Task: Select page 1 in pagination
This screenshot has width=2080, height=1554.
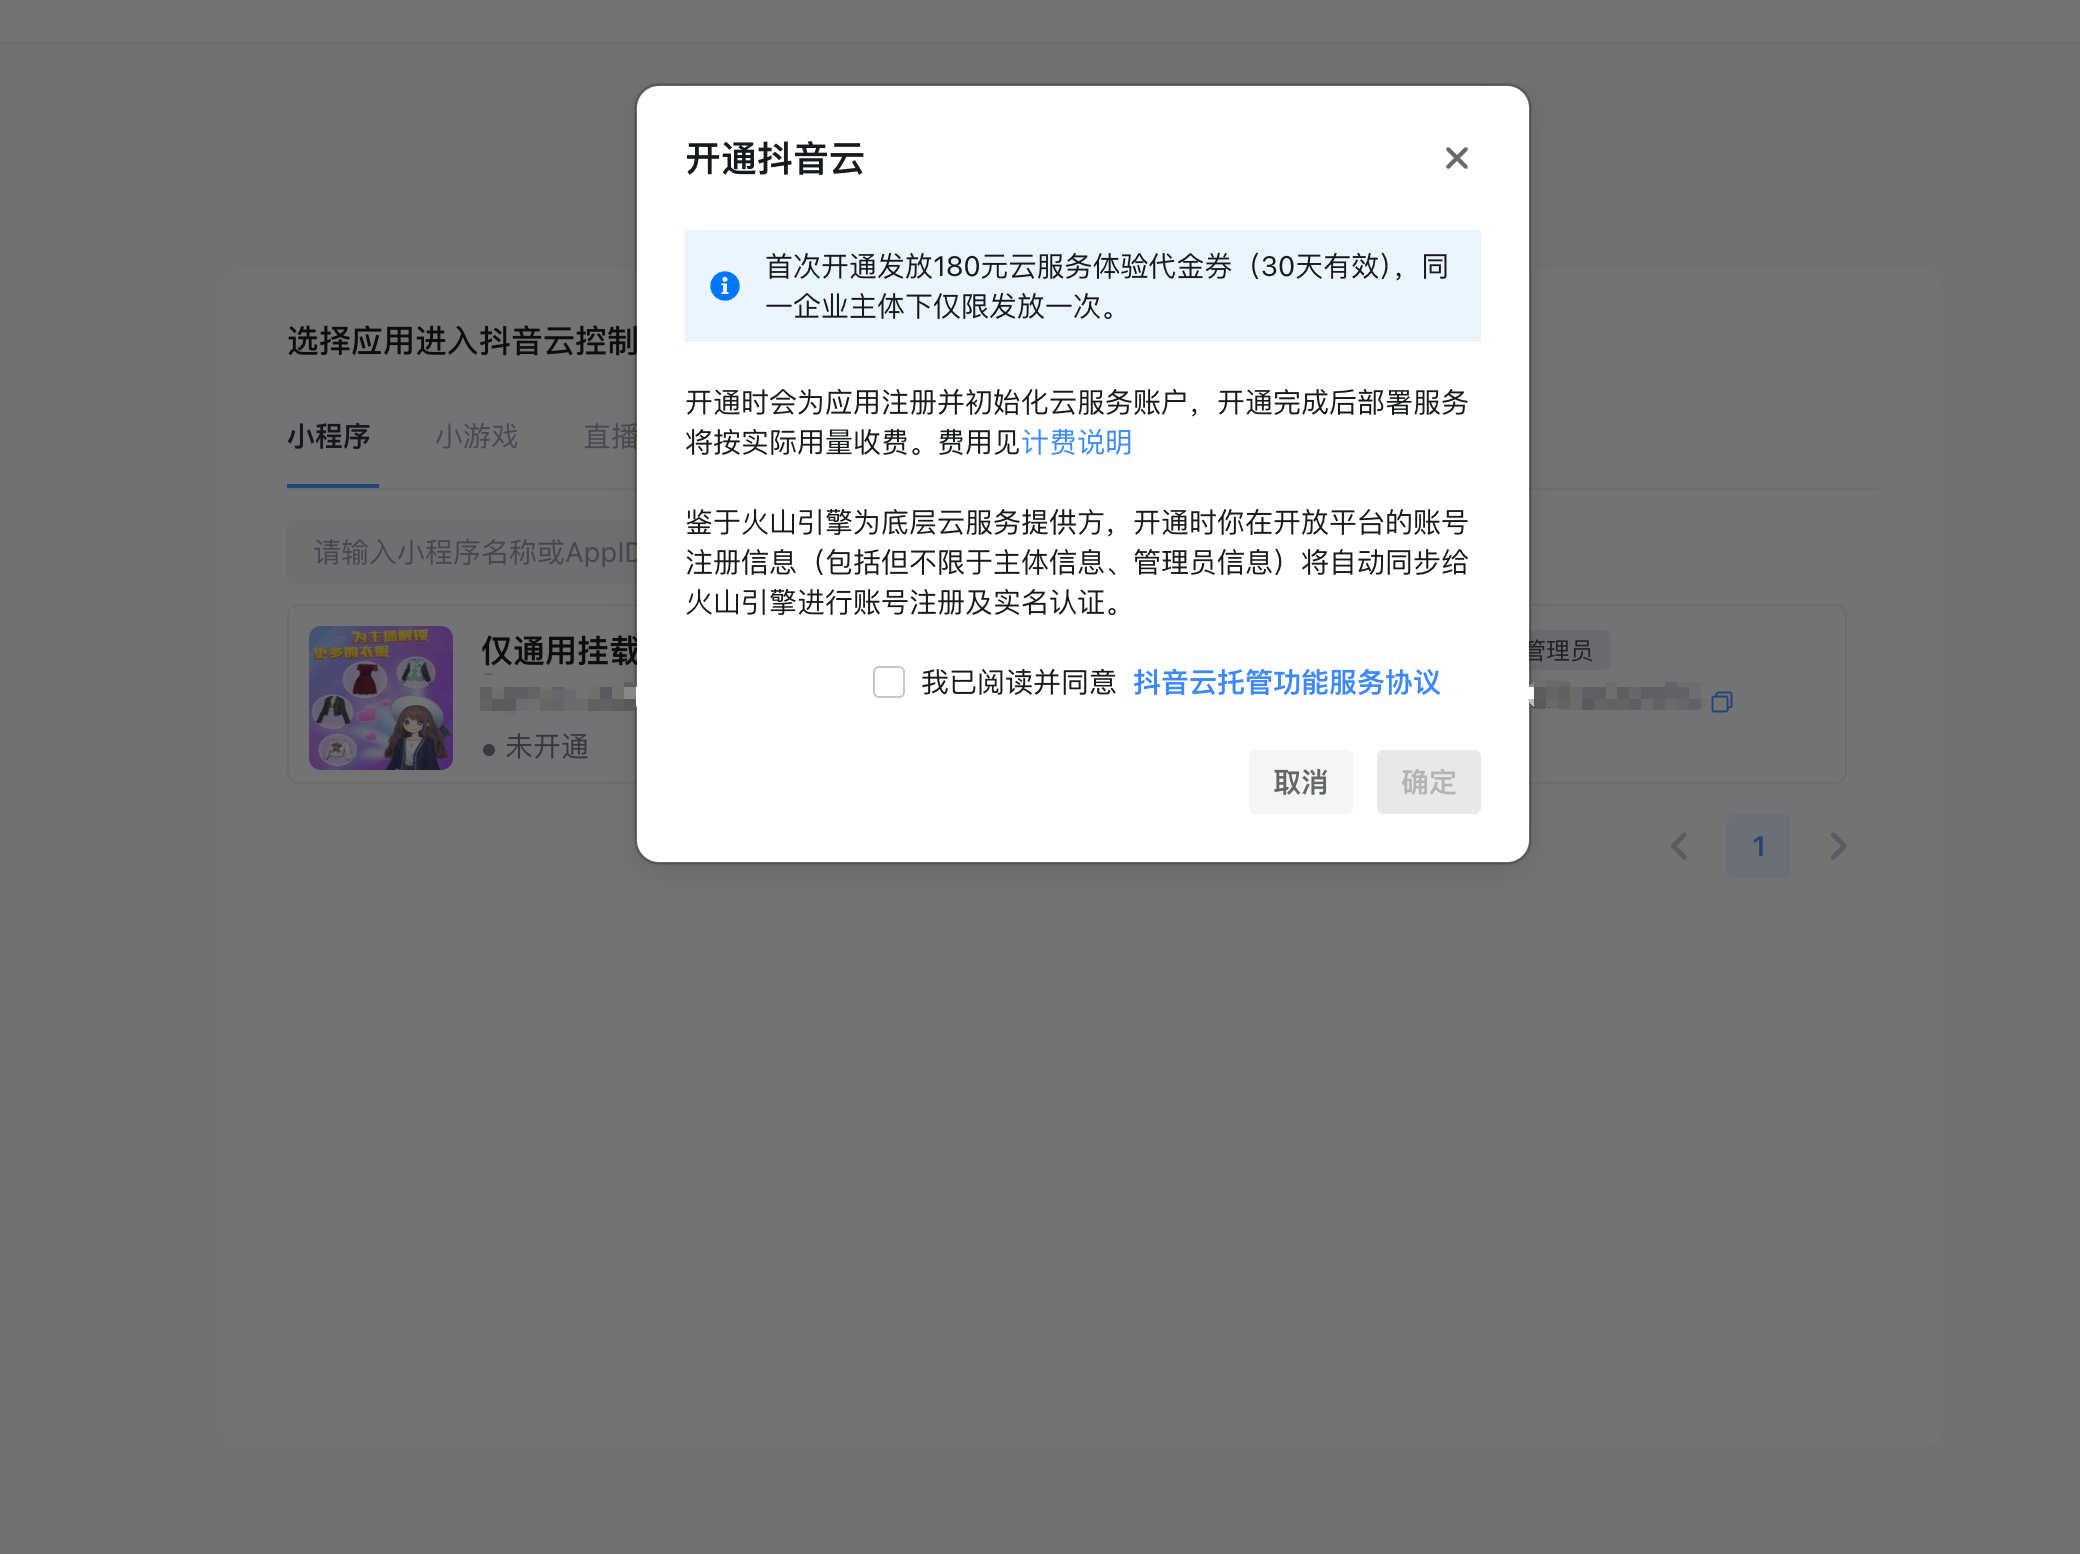Action: tap(1758, 846)
